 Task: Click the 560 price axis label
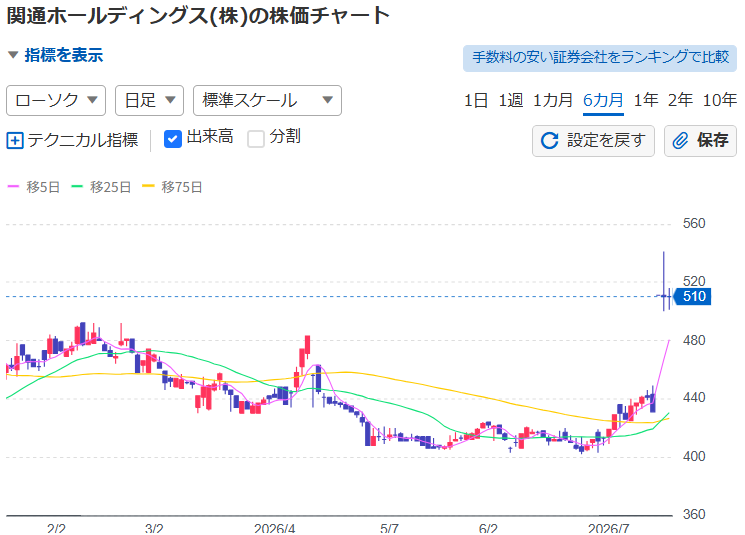click(x=694, y=223)
